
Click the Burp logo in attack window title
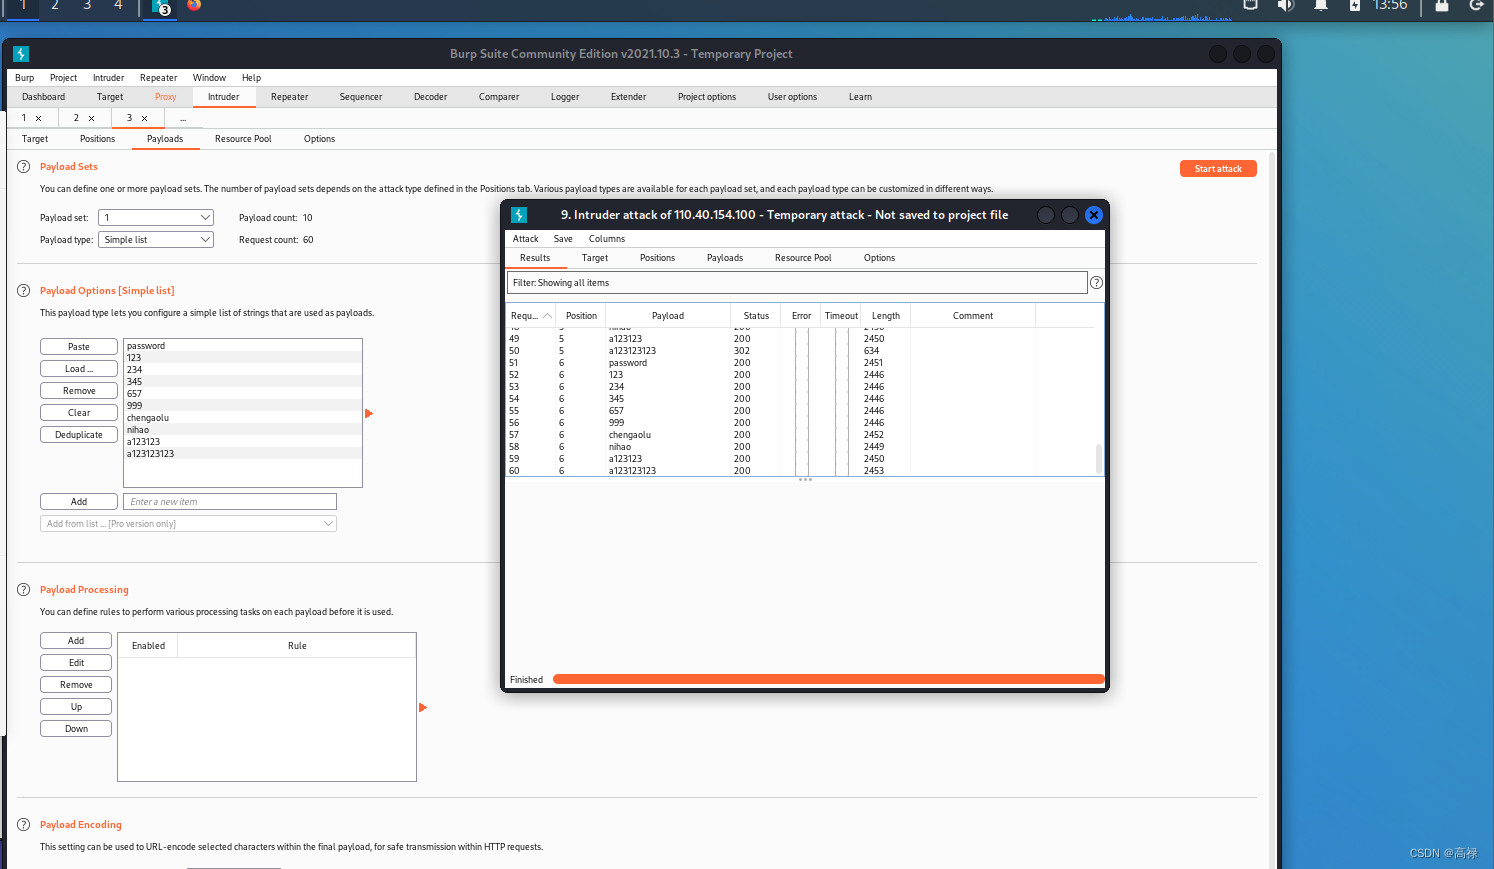click(x=519, y=215)
